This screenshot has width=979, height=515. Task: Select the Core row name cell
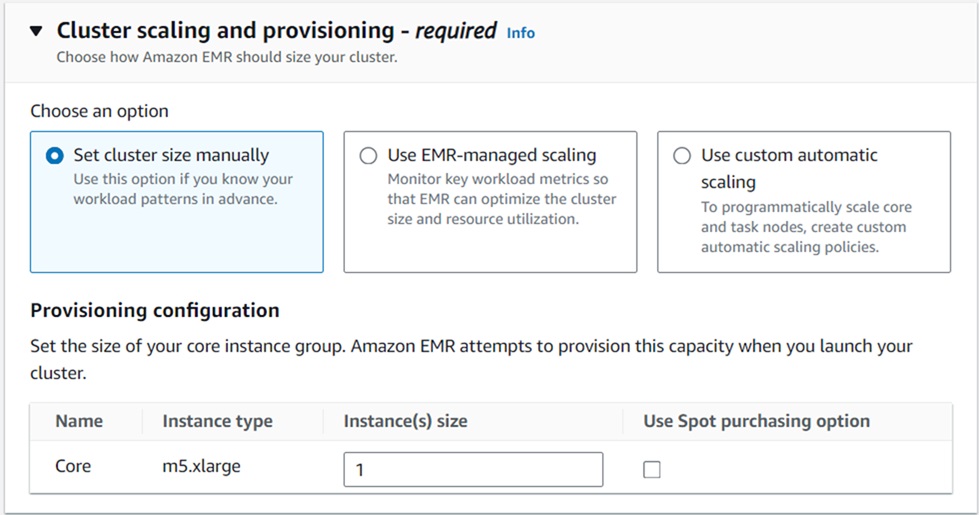pos(73,467)
